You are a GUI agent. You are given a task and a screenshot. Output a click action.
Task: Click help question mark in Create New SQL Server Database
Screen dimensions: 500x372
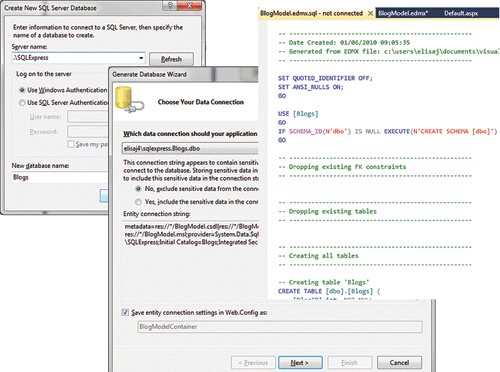pyautogui.click(x=170, y=5)
